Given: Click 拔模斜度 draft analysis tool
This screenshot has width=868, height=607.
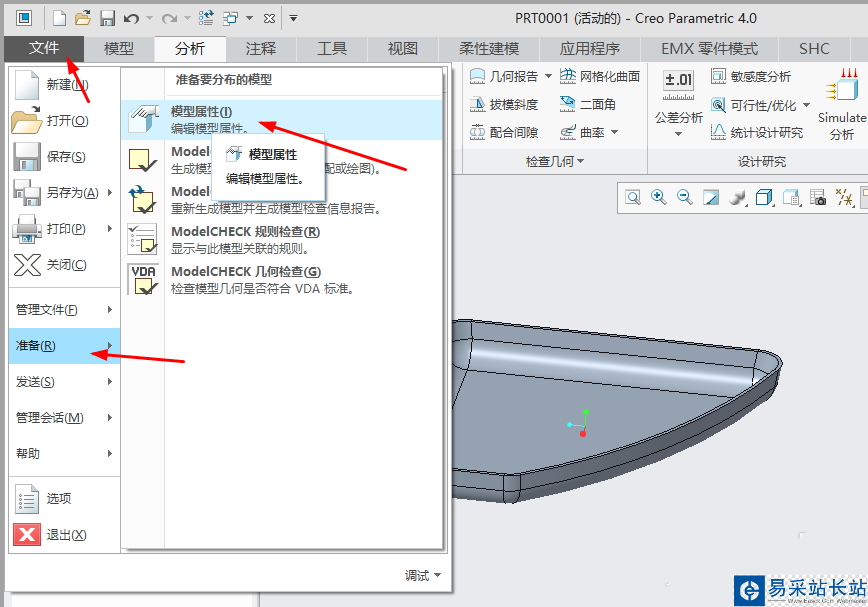Looking at the screenshot, I should [504, 104].
